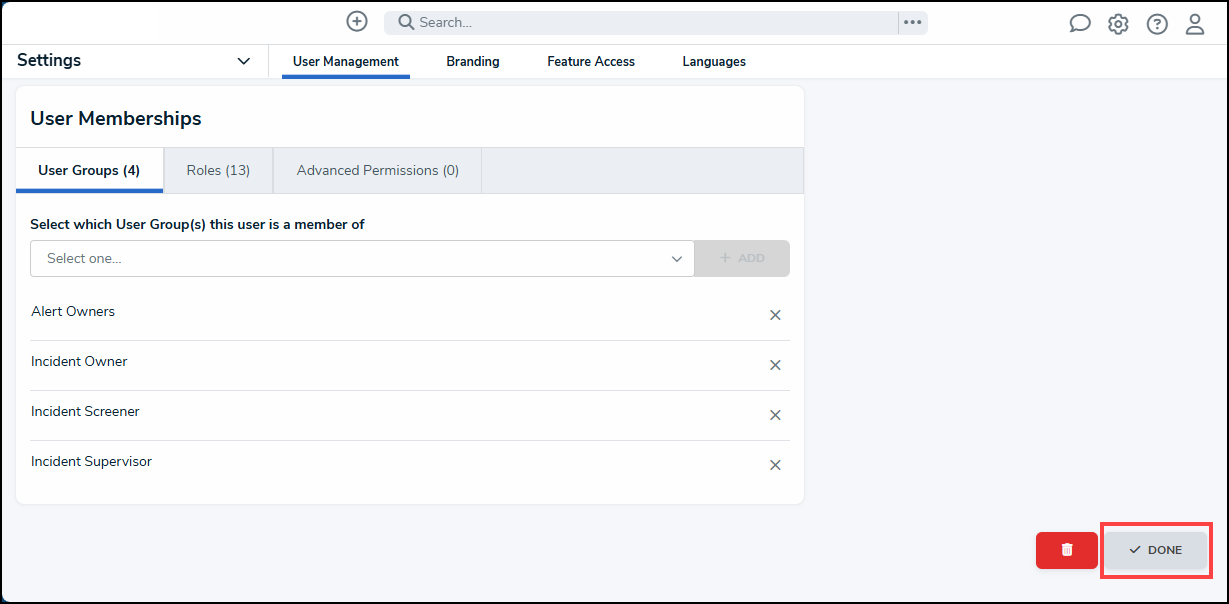This screenshot has width=1229, height=604.
Task: Click the Incident Screener row text
Action: (85, 411)
